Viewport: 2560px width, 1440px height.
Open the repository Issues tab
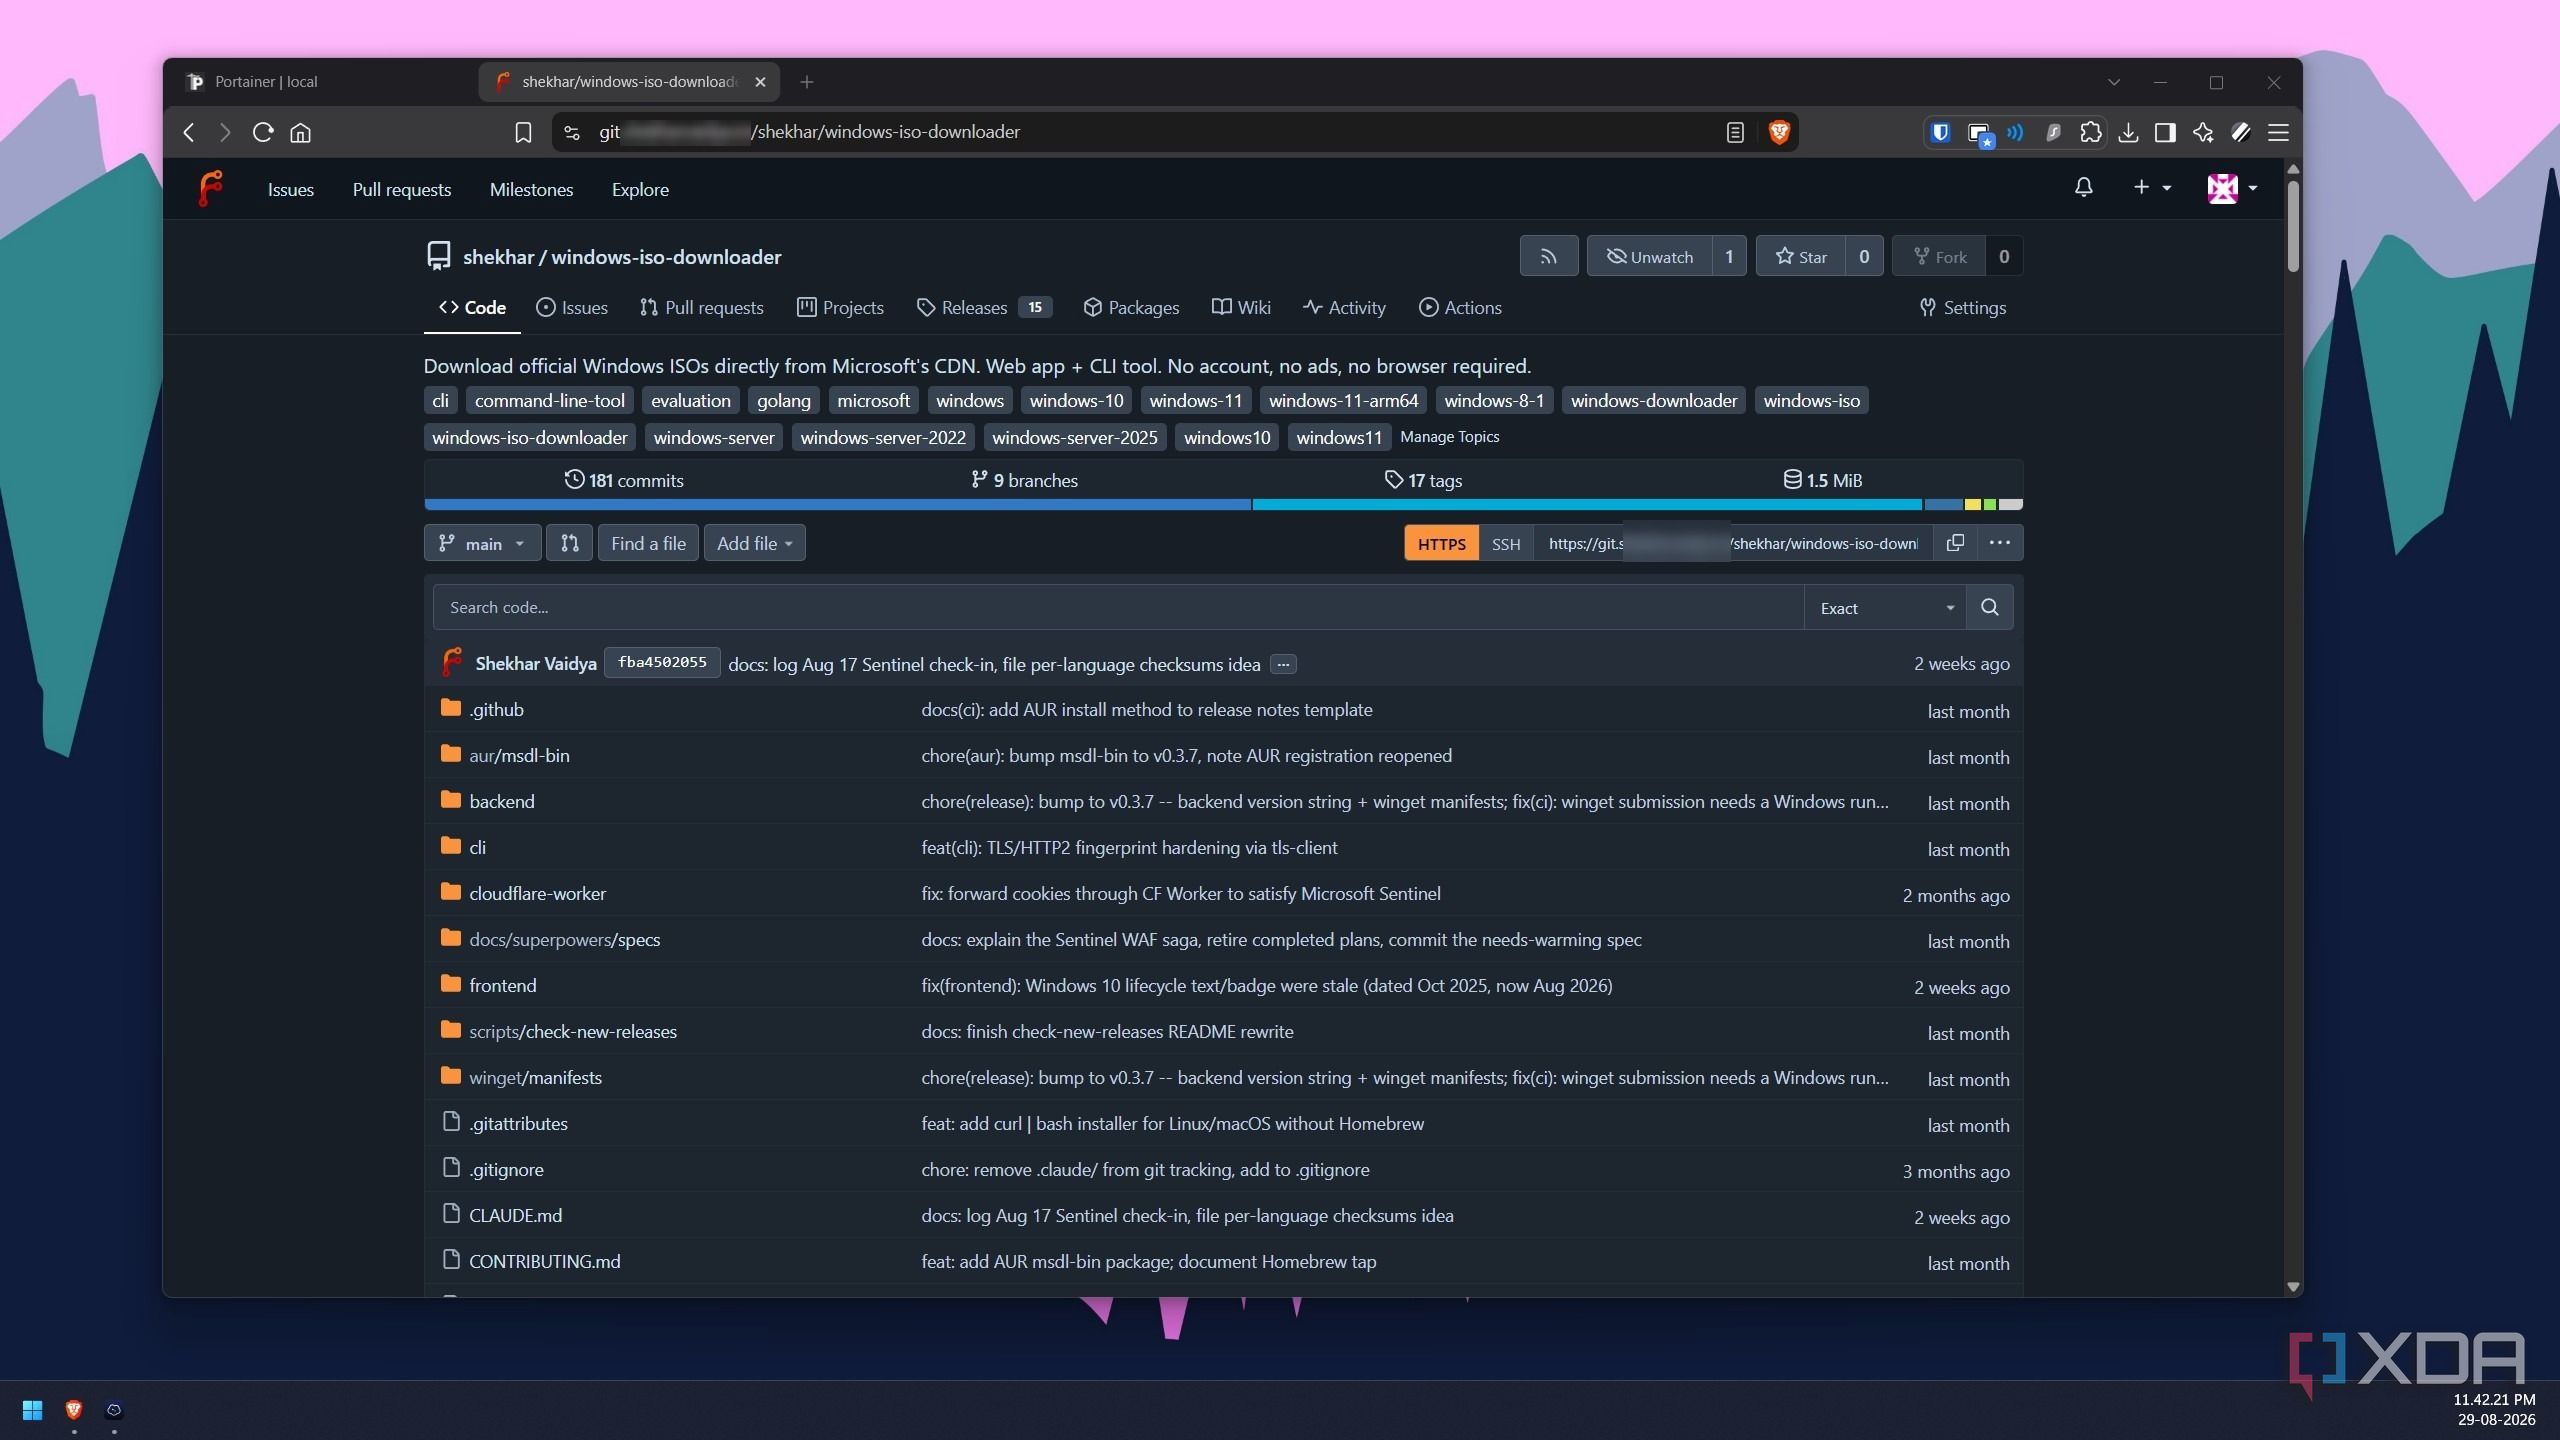(x=572, y=308)
